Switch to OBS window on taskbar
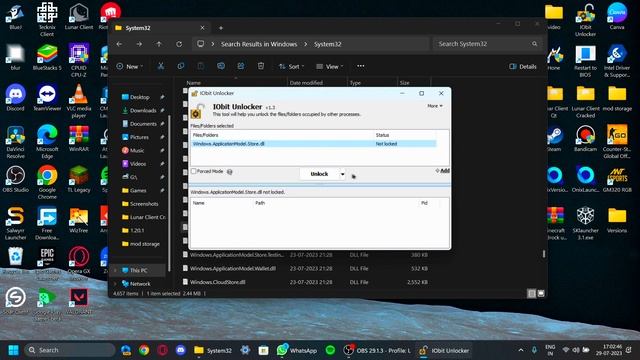 pos(376,350)
